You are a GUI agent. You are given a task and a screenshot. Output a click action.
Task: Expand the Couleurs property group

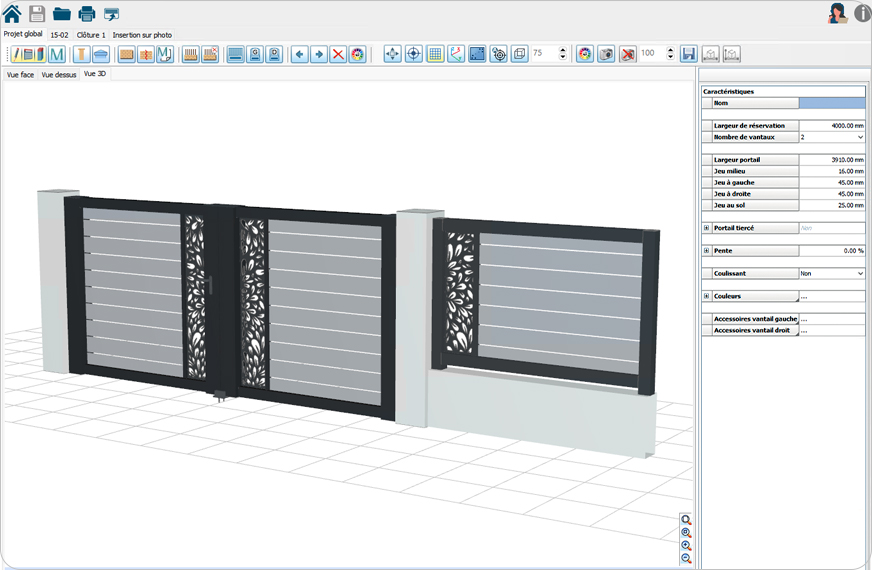pyautogui.click(x=707, y=296)
